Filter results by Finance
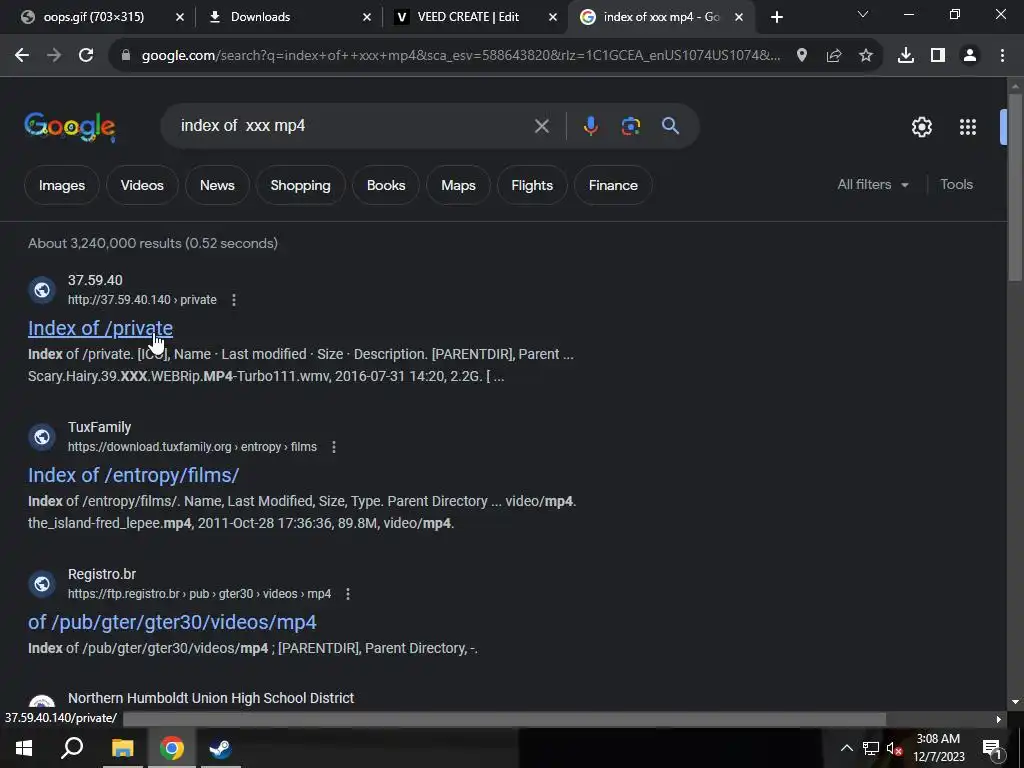 [x=613, y=185]
